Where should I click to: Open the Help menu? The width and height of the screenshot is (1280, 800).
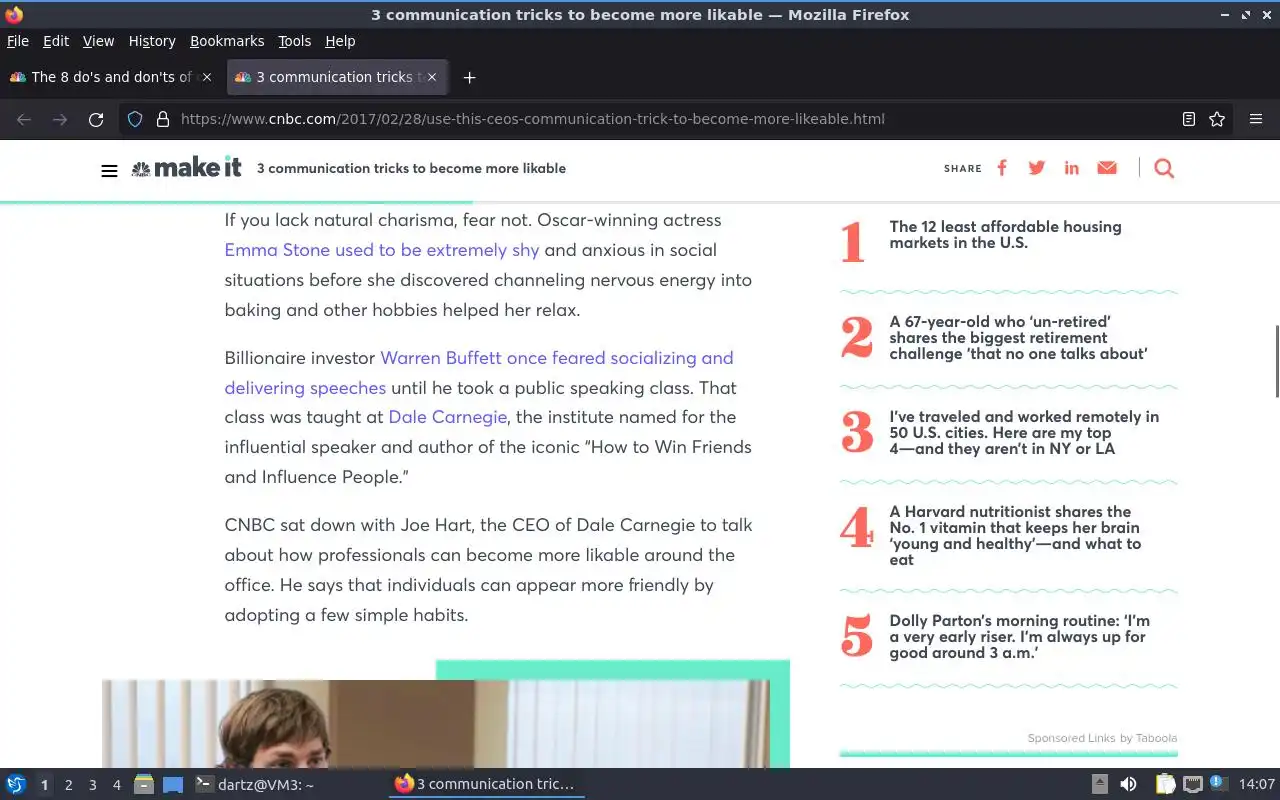pos(340,41)
